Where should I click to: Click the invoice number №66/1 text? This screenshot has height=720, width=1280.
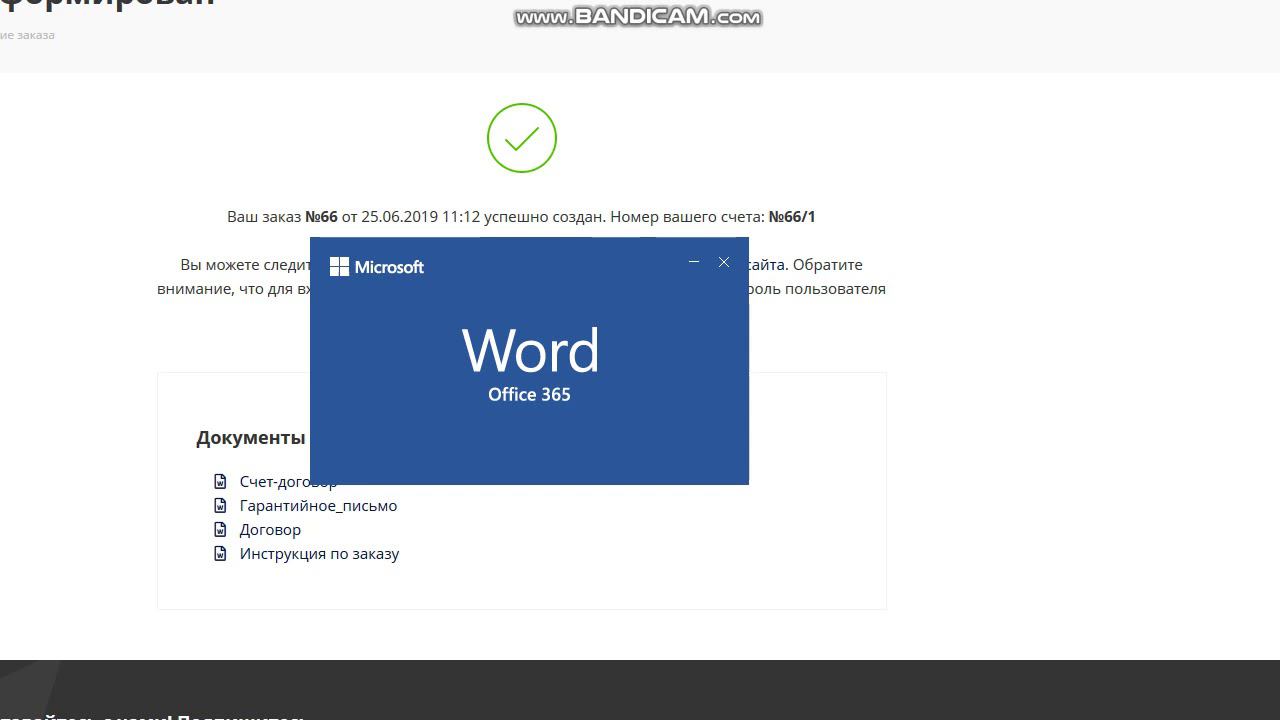click(792, 217)
